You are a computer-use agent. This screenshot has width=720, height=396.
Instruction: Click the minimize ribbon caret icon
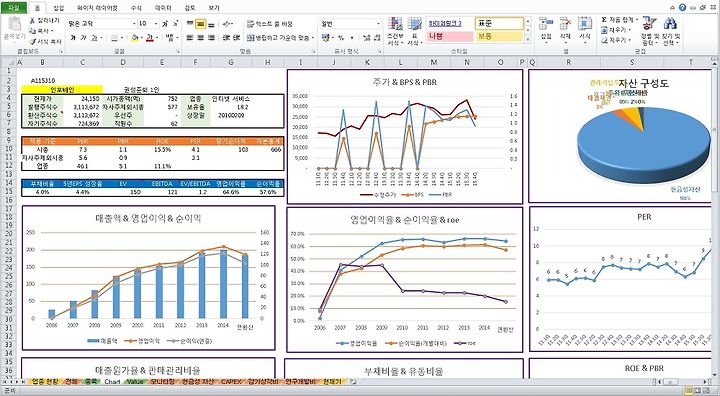tap(673, 8)
